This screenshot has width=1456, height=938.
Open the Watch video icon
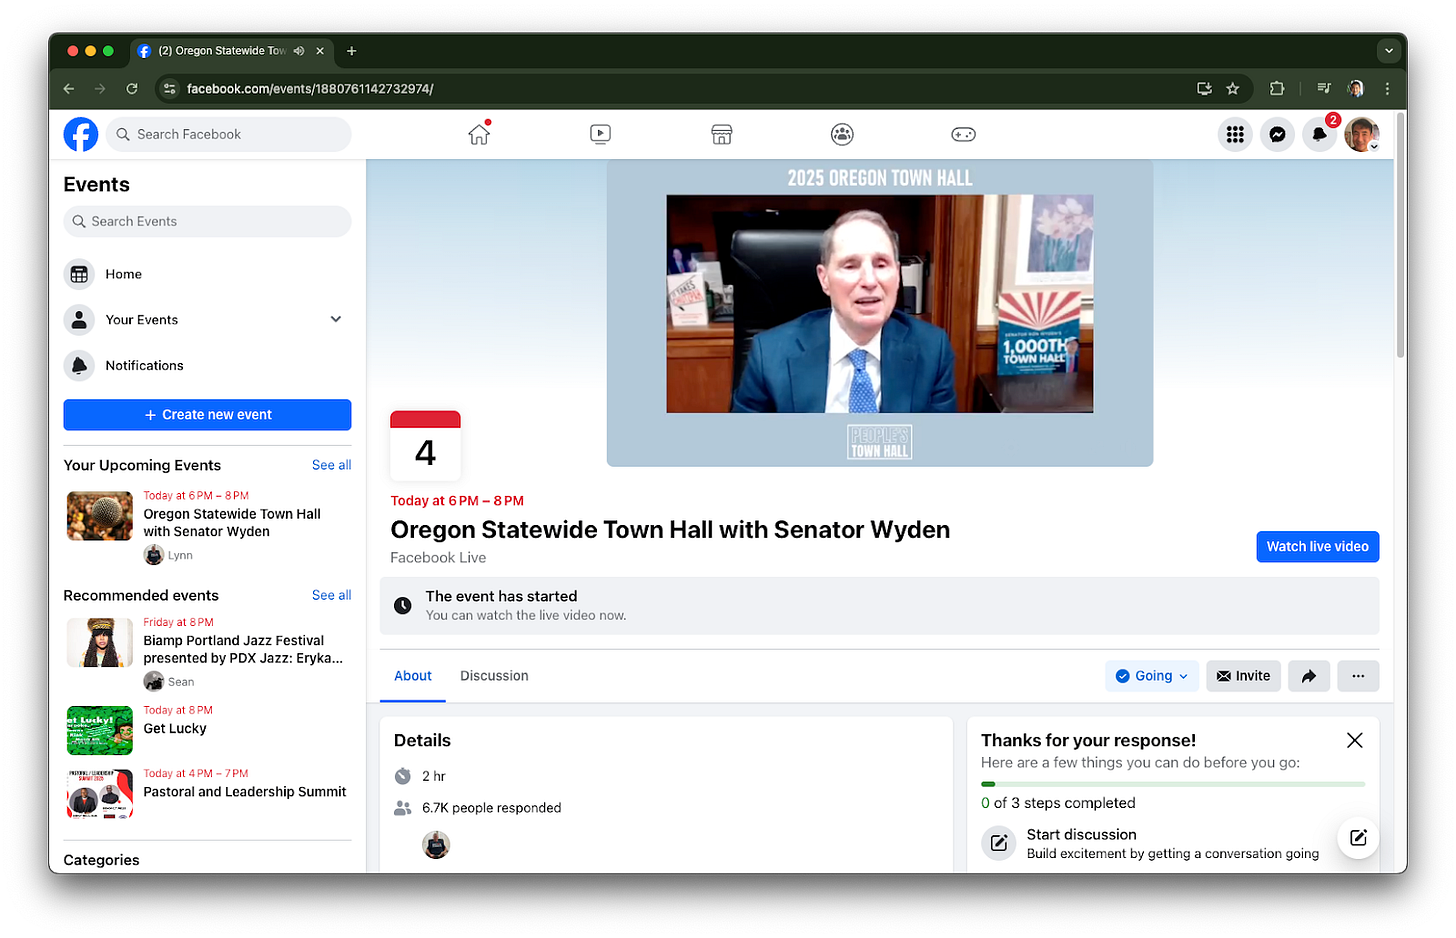coord(600,134)
